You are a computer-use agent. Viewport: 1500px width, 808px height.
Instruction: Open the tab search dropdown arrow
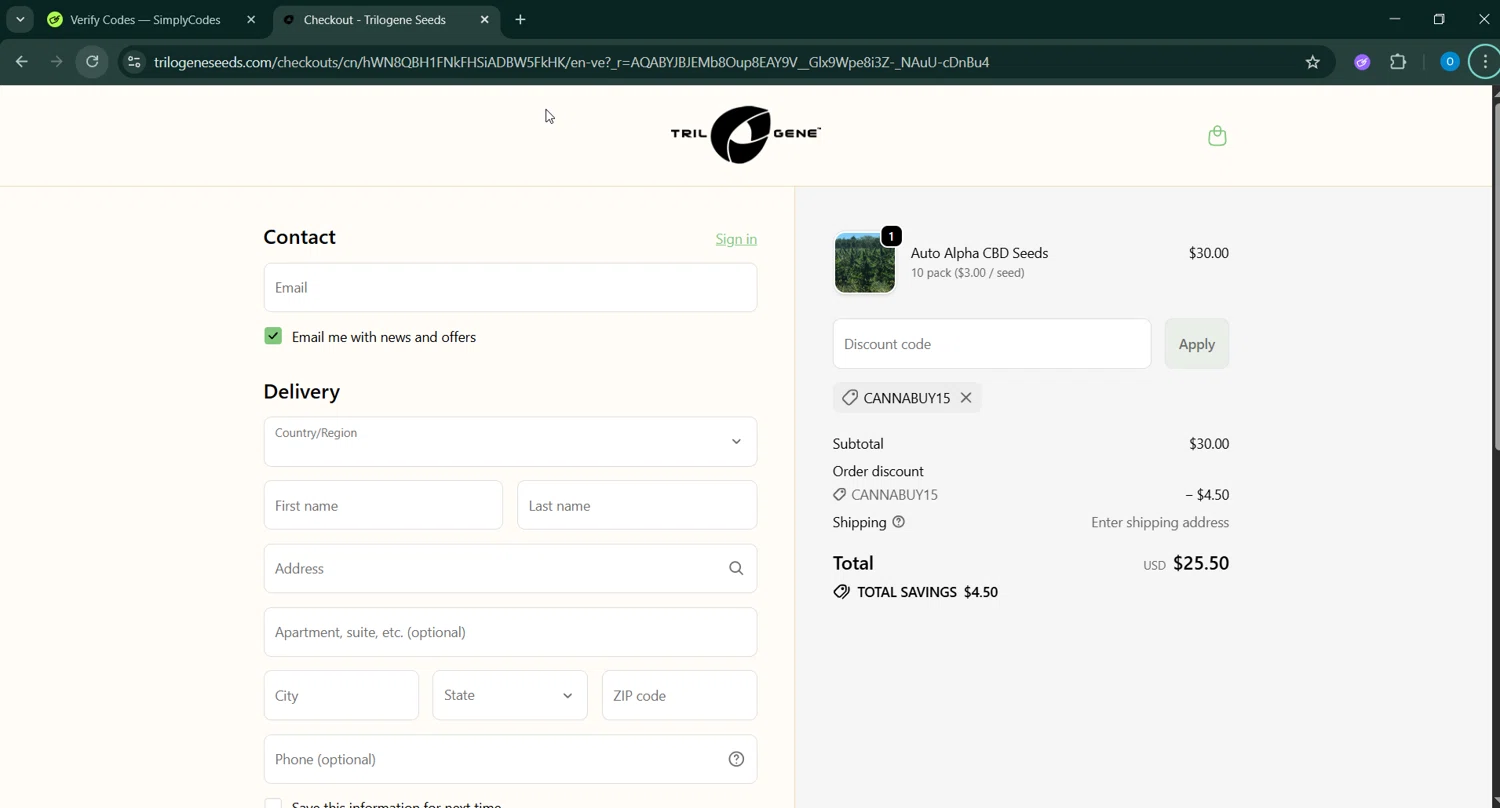tap(20, 20)
